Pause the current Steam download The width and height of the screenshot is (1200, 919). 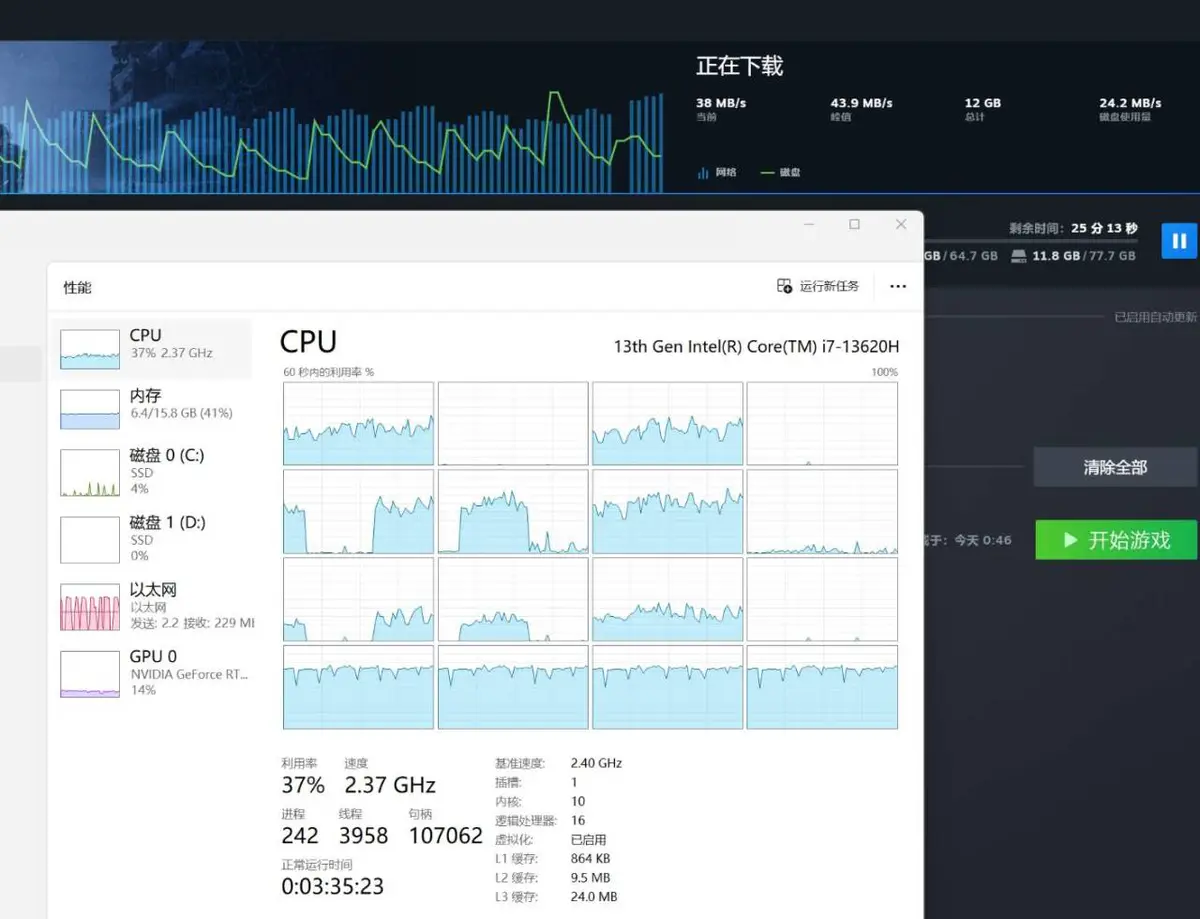pyautogui.click(x=1178, y=241)
